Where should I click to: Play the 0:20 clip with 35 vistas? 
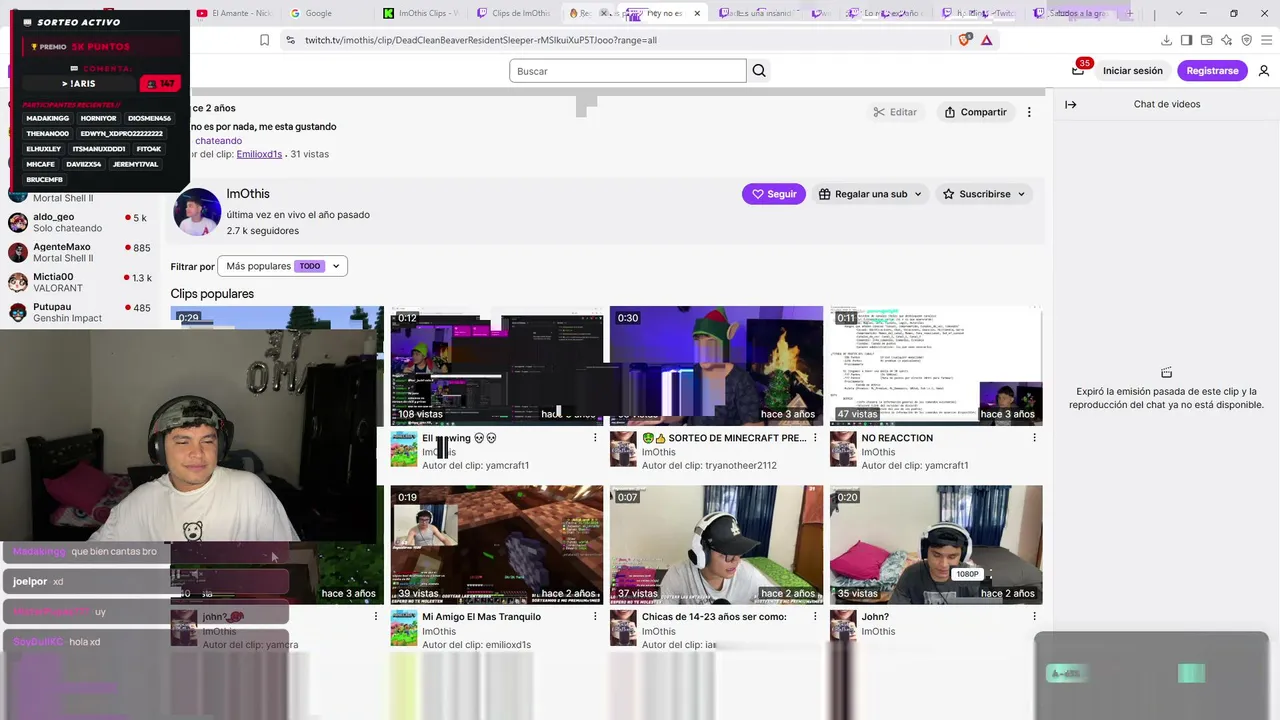point(936,545)
